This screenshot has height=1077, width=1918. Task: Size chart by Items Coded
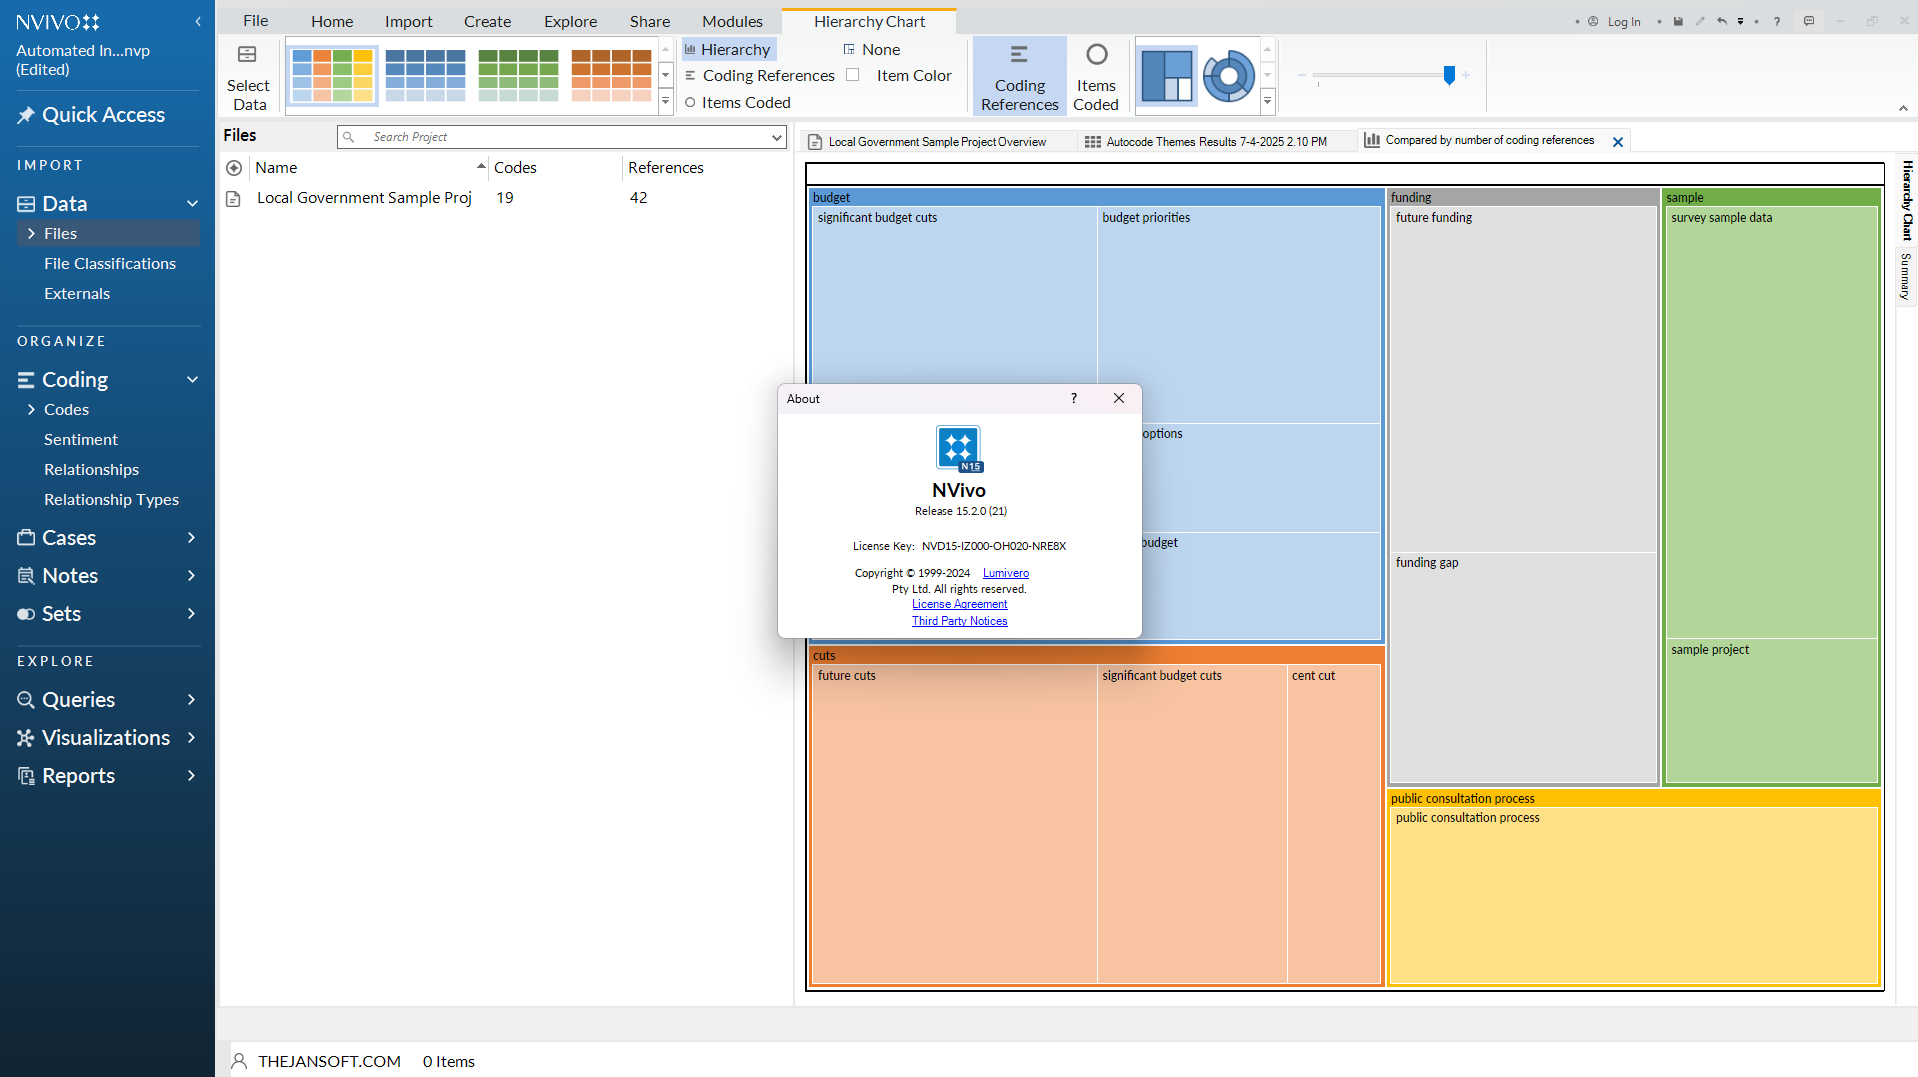pos(1096,76)
